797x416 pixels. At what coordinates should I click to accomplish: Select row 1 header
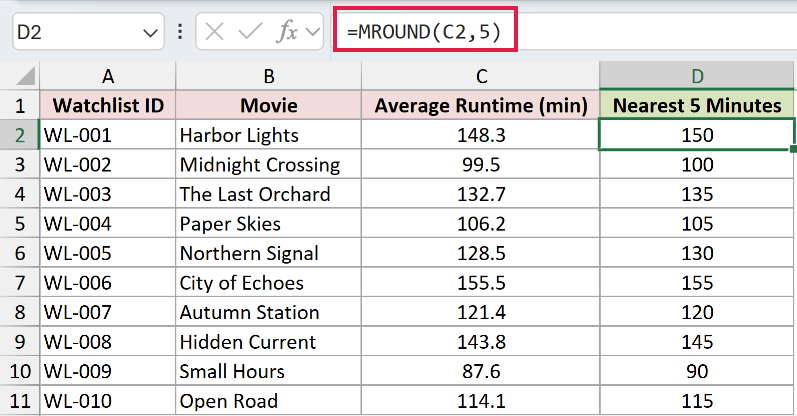pyautogui.click(x=20, y=105)
